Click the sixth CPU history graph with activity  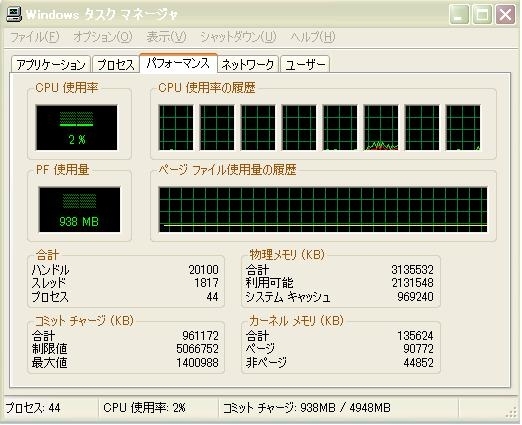[381, 128]
